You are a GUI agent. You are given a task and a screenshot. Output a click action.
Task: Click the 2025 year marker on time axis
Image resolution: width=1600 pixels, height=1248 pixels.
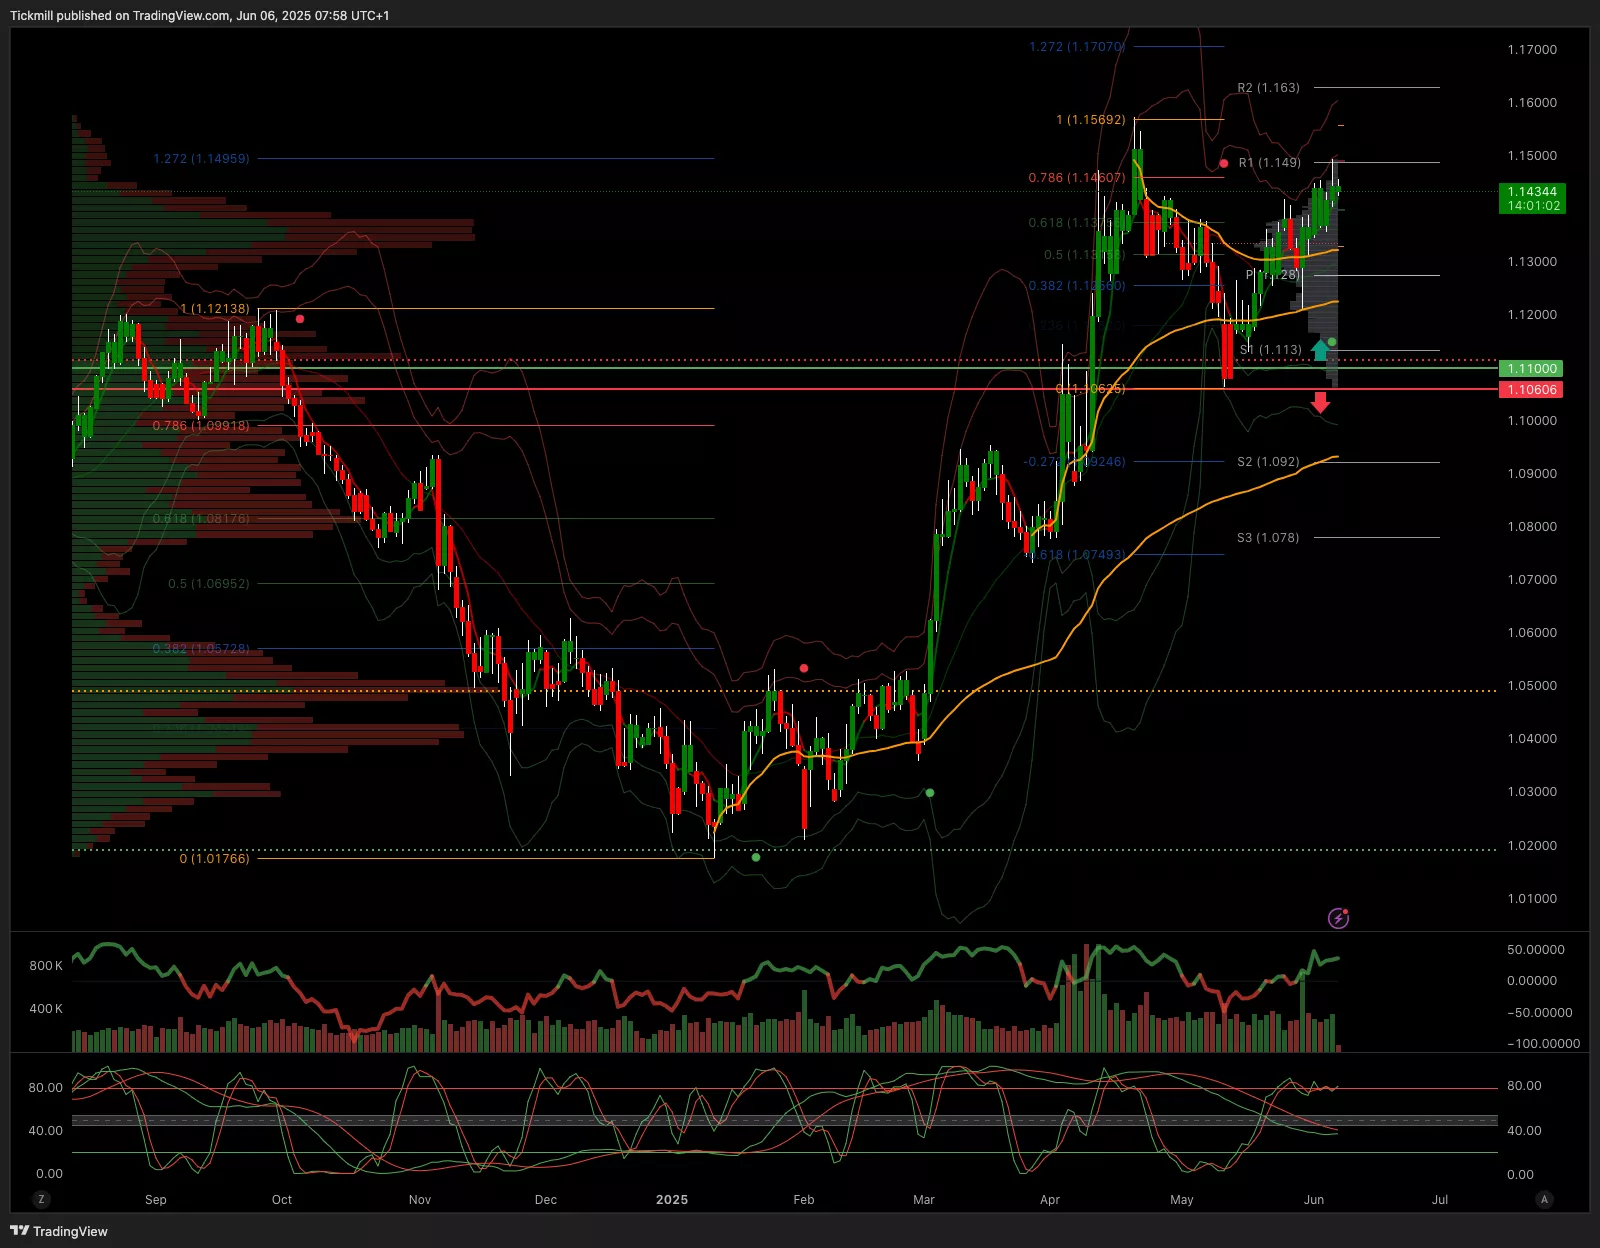(672, 1200)
